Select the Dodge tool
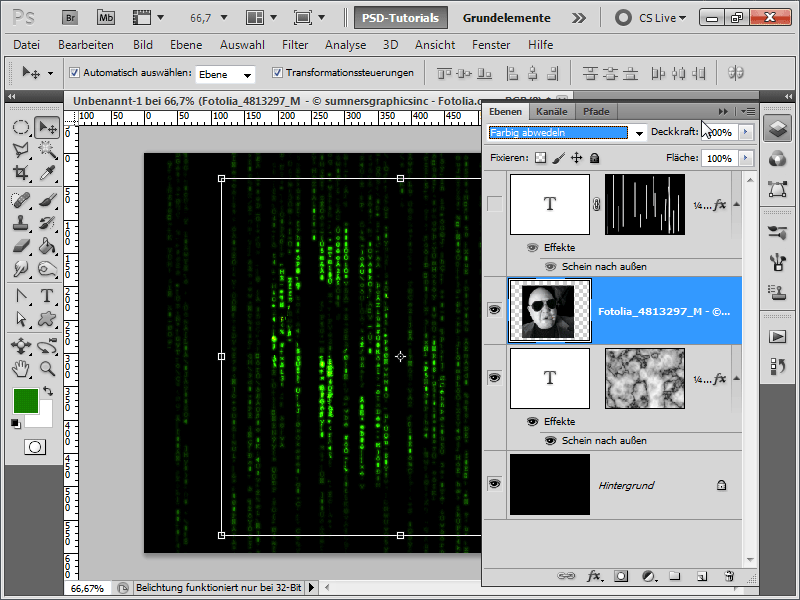Screen dimensions: 800x600 20,268
